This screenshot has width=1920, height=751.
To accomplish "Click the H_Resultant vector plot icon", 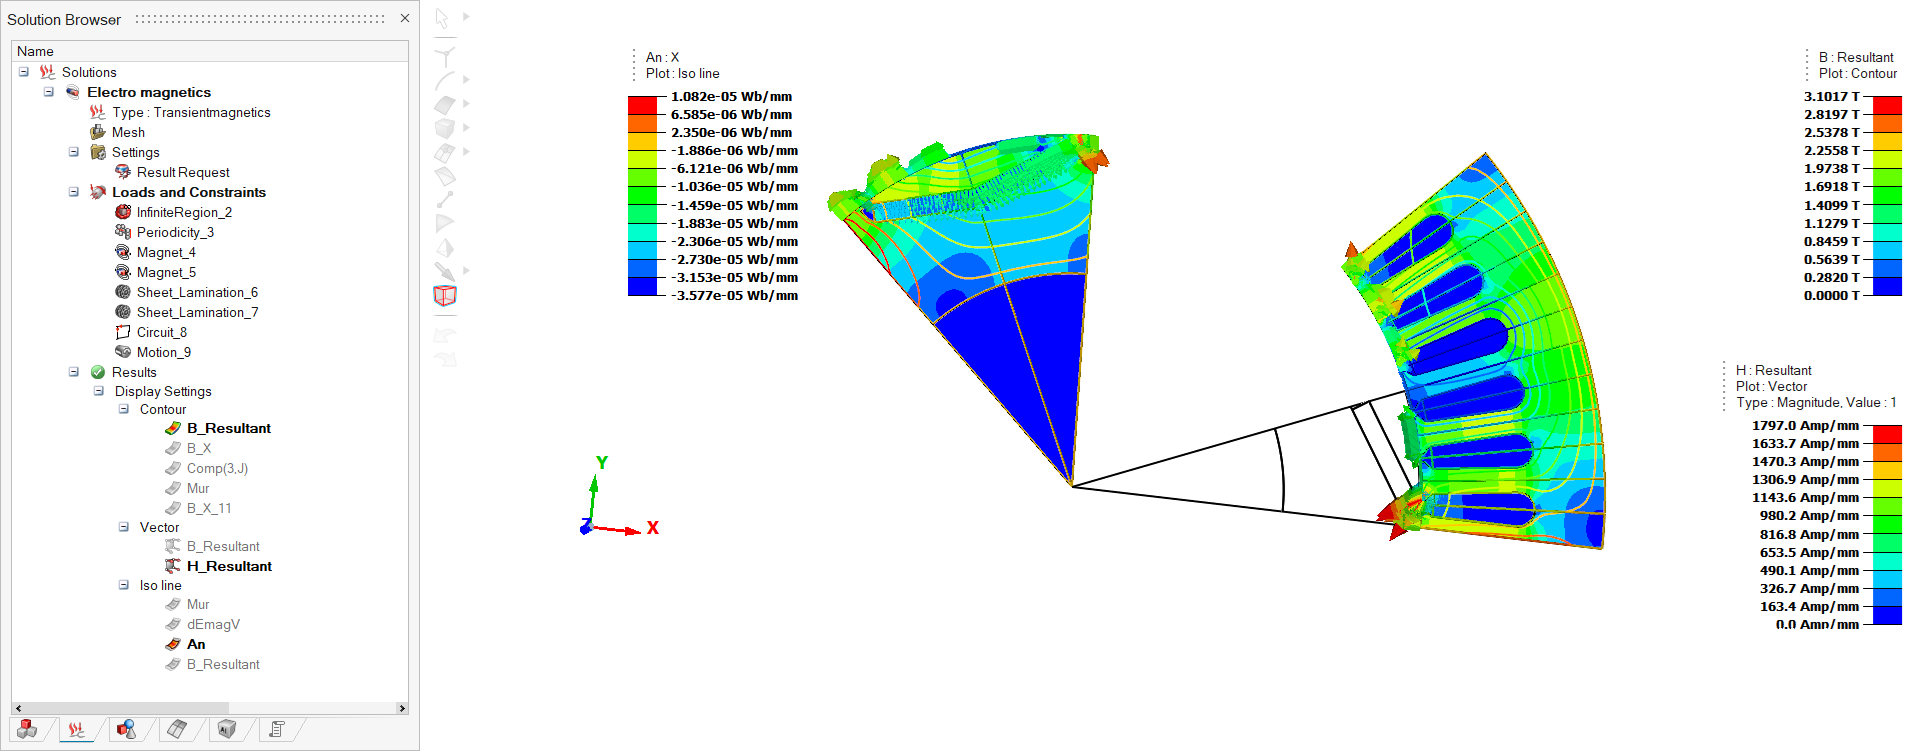I will pyautogui.click(x=173, y=566).
